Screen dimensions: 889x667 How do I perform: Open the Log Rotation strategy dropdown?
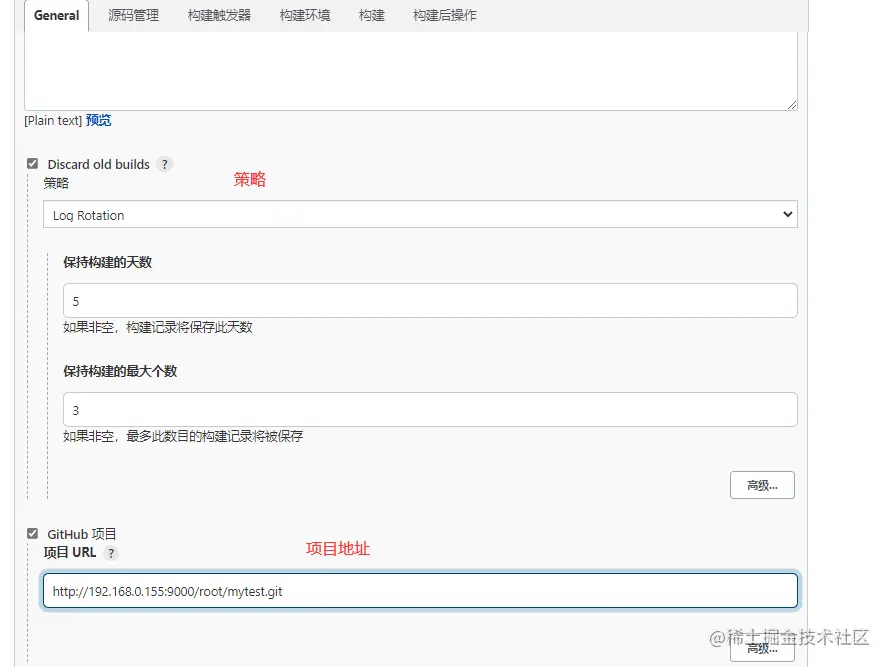click(420, 214)
